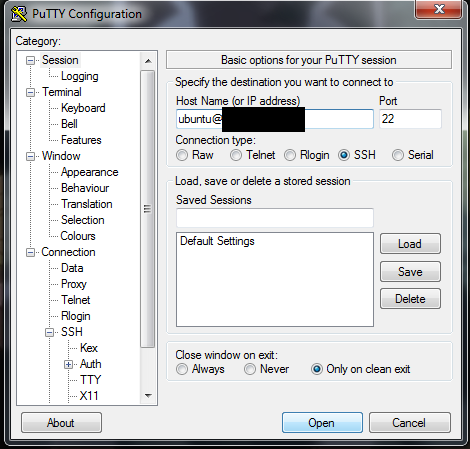Collapse the SSH tree node
The height and width of the screenshot is (449, 470).
49,332
